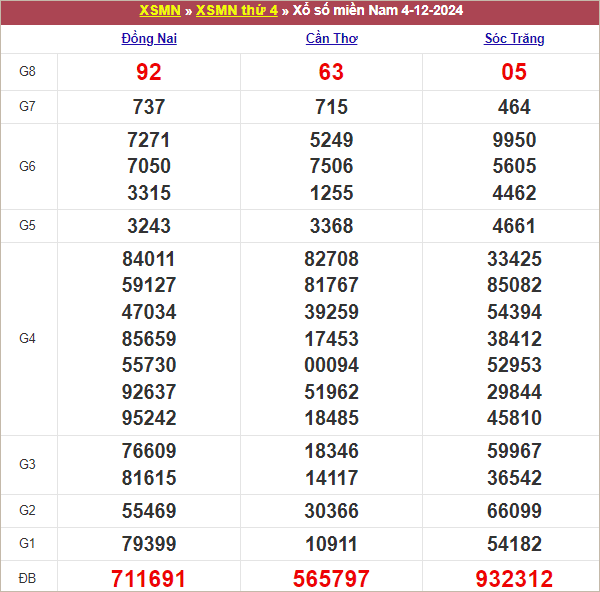Select the G6 number 4462

coord(514,193)
